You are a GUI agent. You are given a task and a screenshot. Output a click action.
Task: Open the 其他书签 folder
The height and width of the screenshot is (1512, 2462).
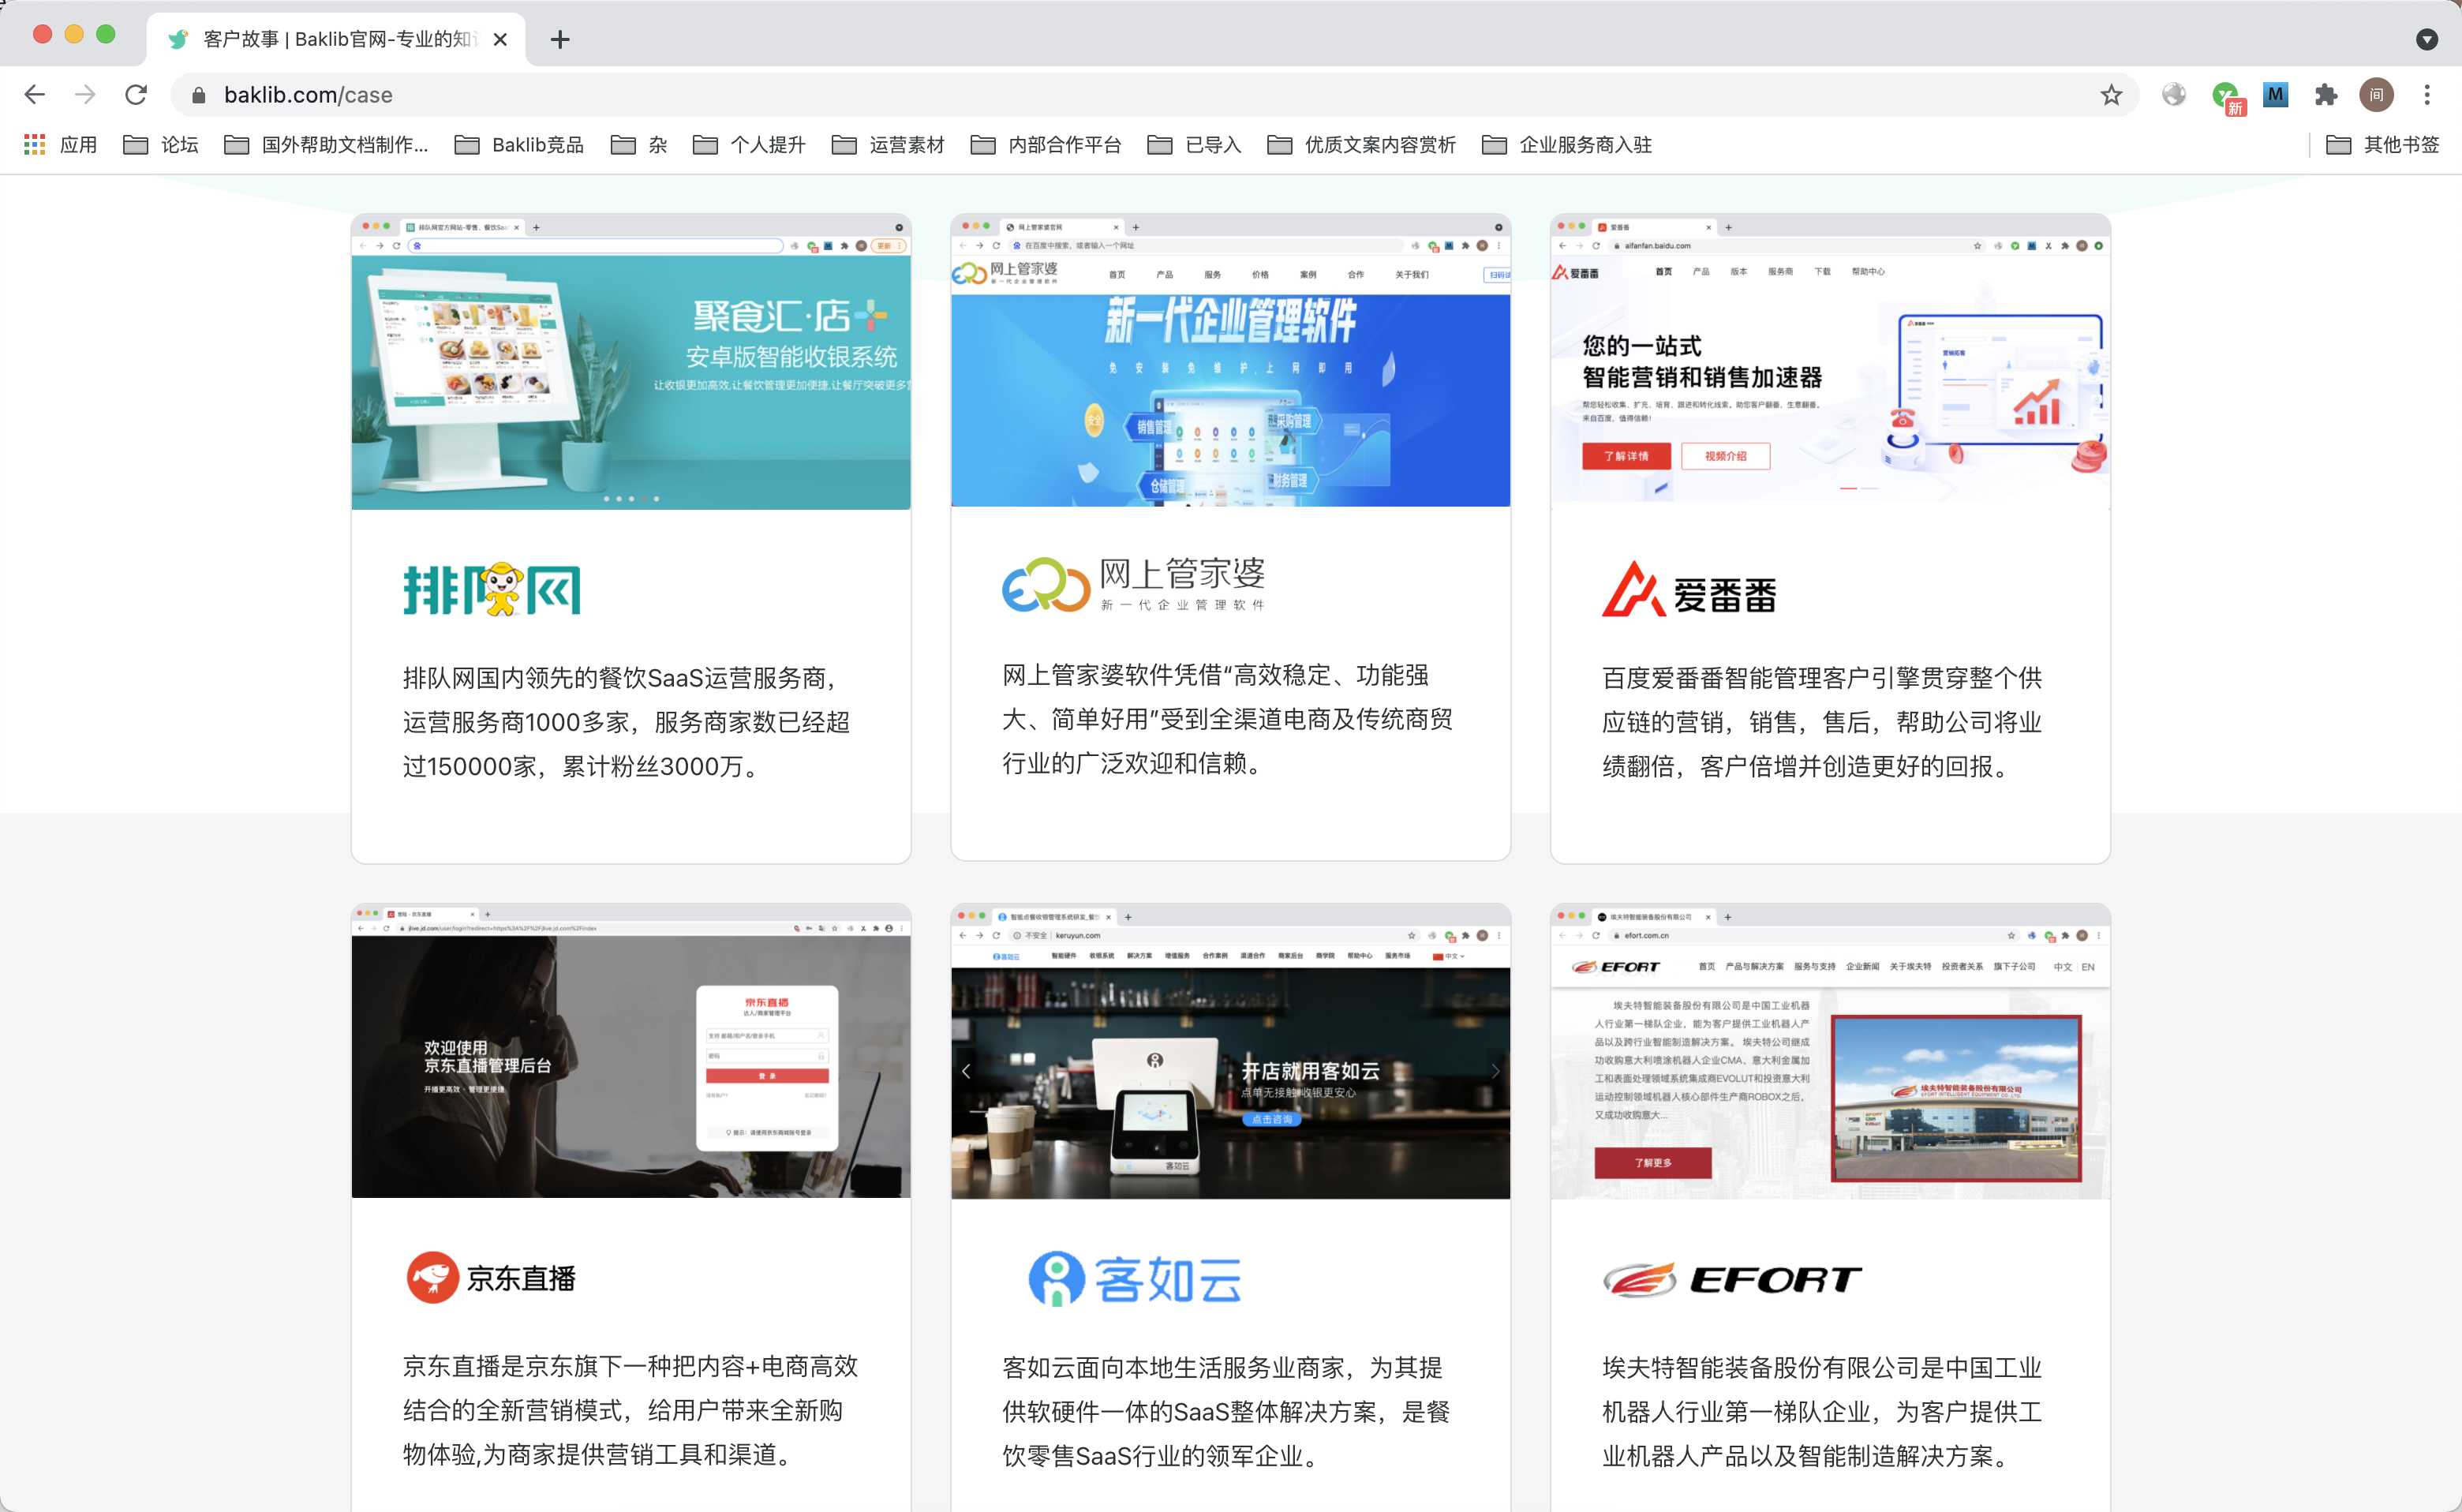[x=2382, y=145]
